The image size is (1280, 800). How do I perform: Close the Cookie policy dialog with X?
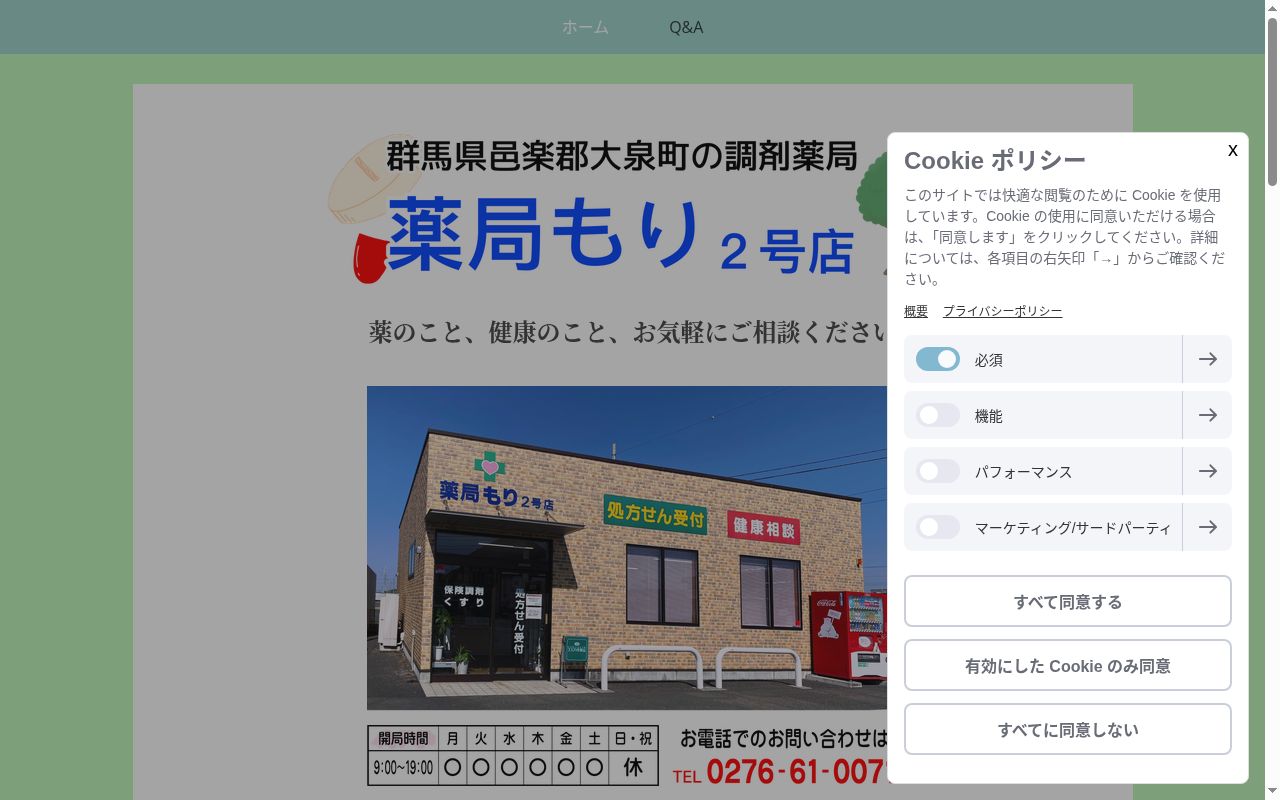[1232, 150]
